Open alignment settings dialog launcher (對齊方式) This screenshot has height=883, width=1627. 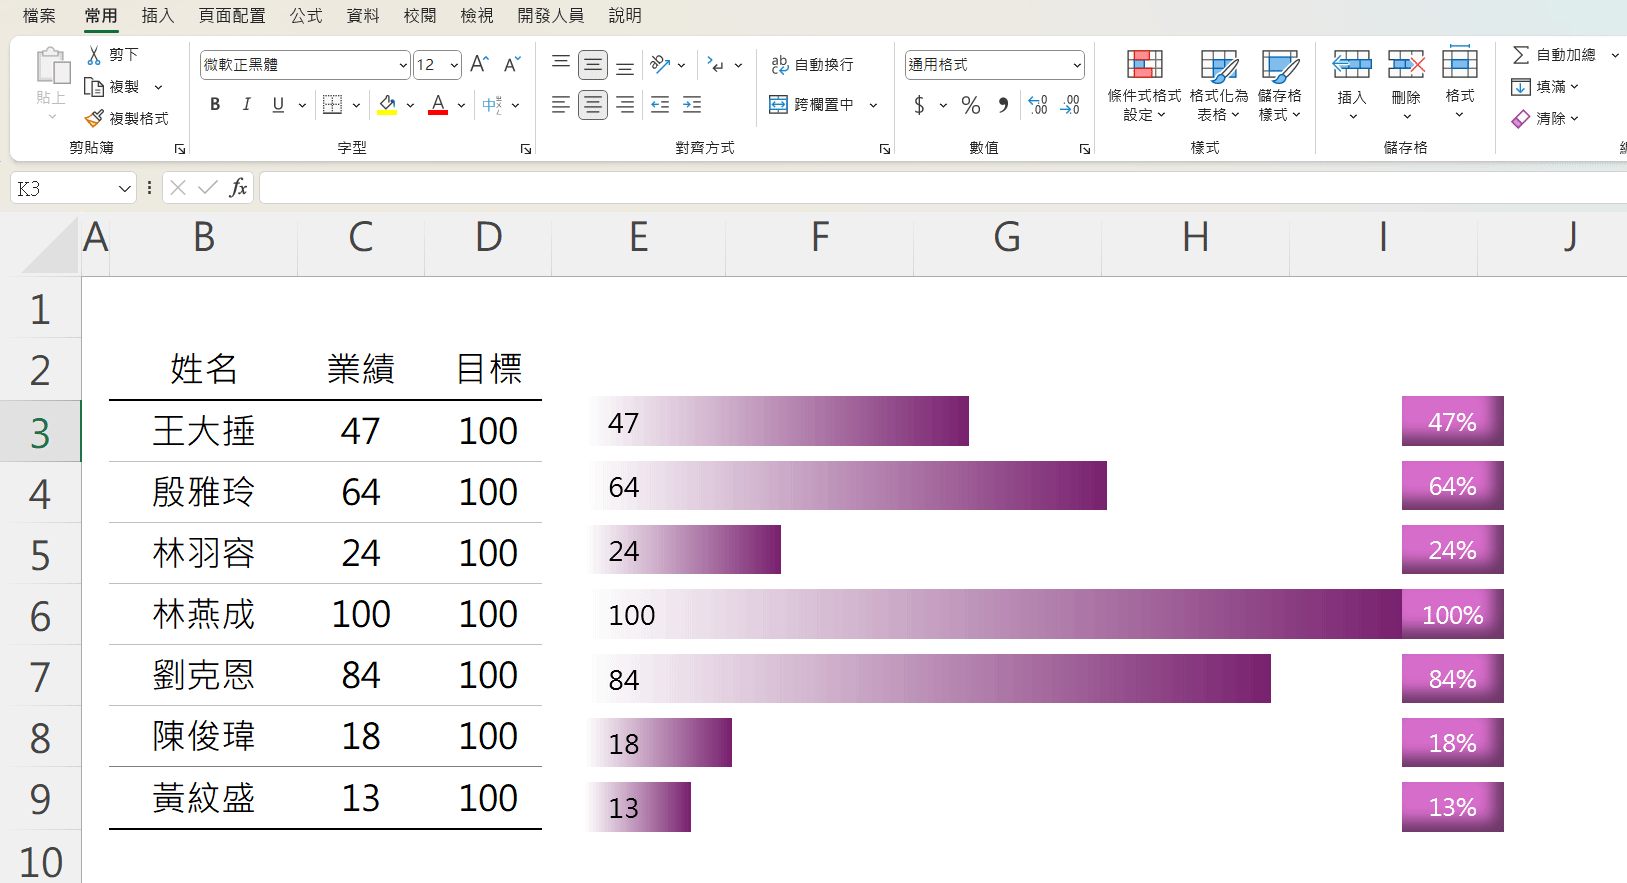click(885, 149)
